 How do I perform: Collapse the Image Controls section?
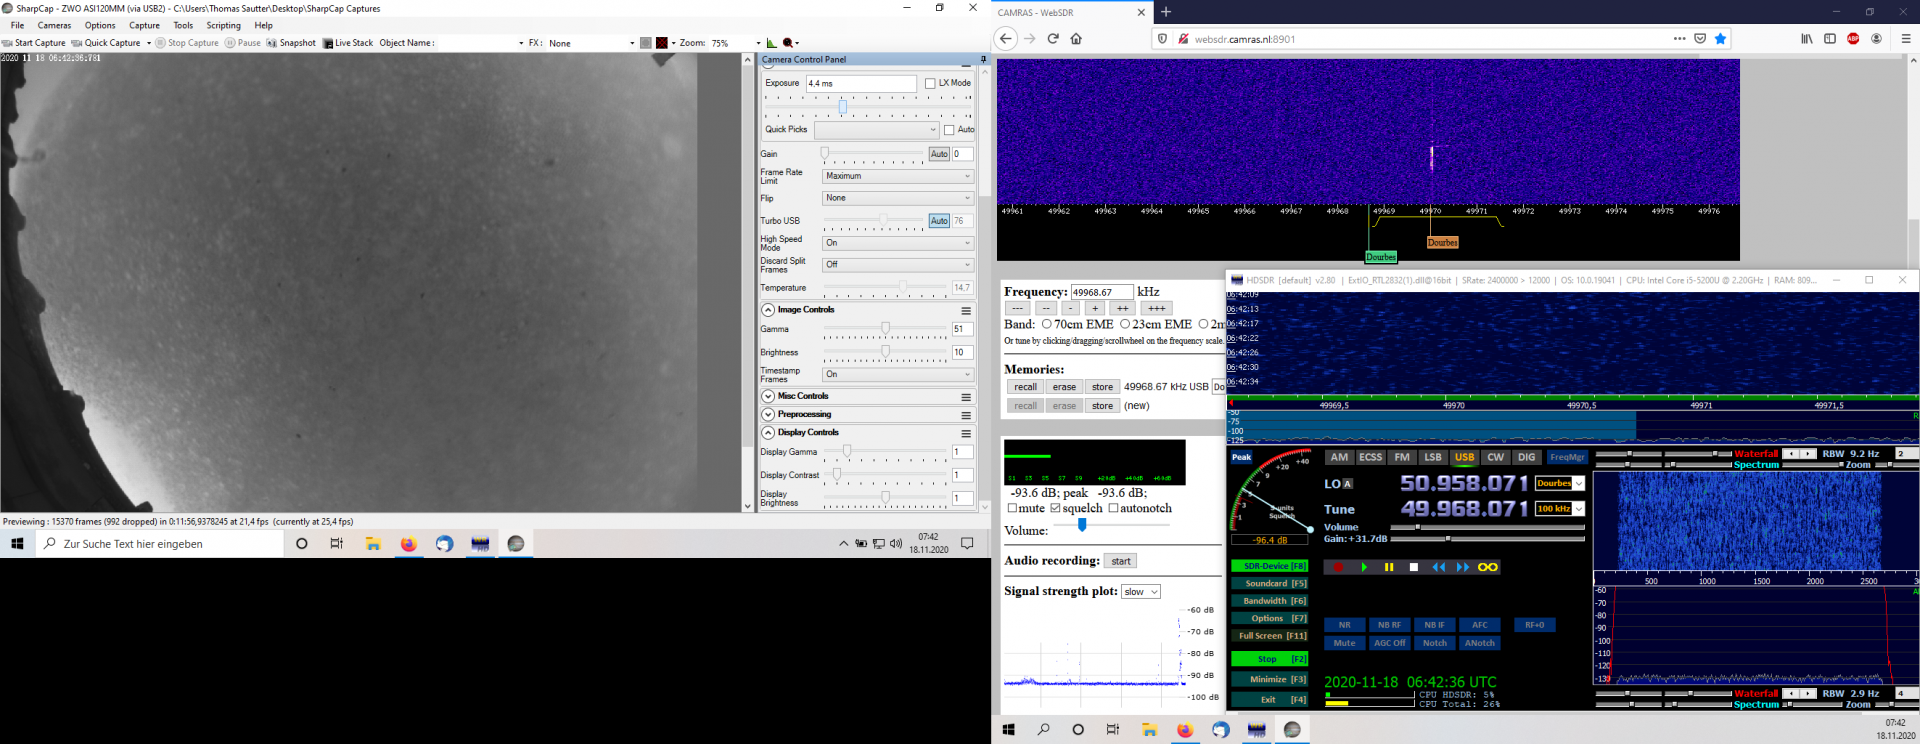point(768,310)
